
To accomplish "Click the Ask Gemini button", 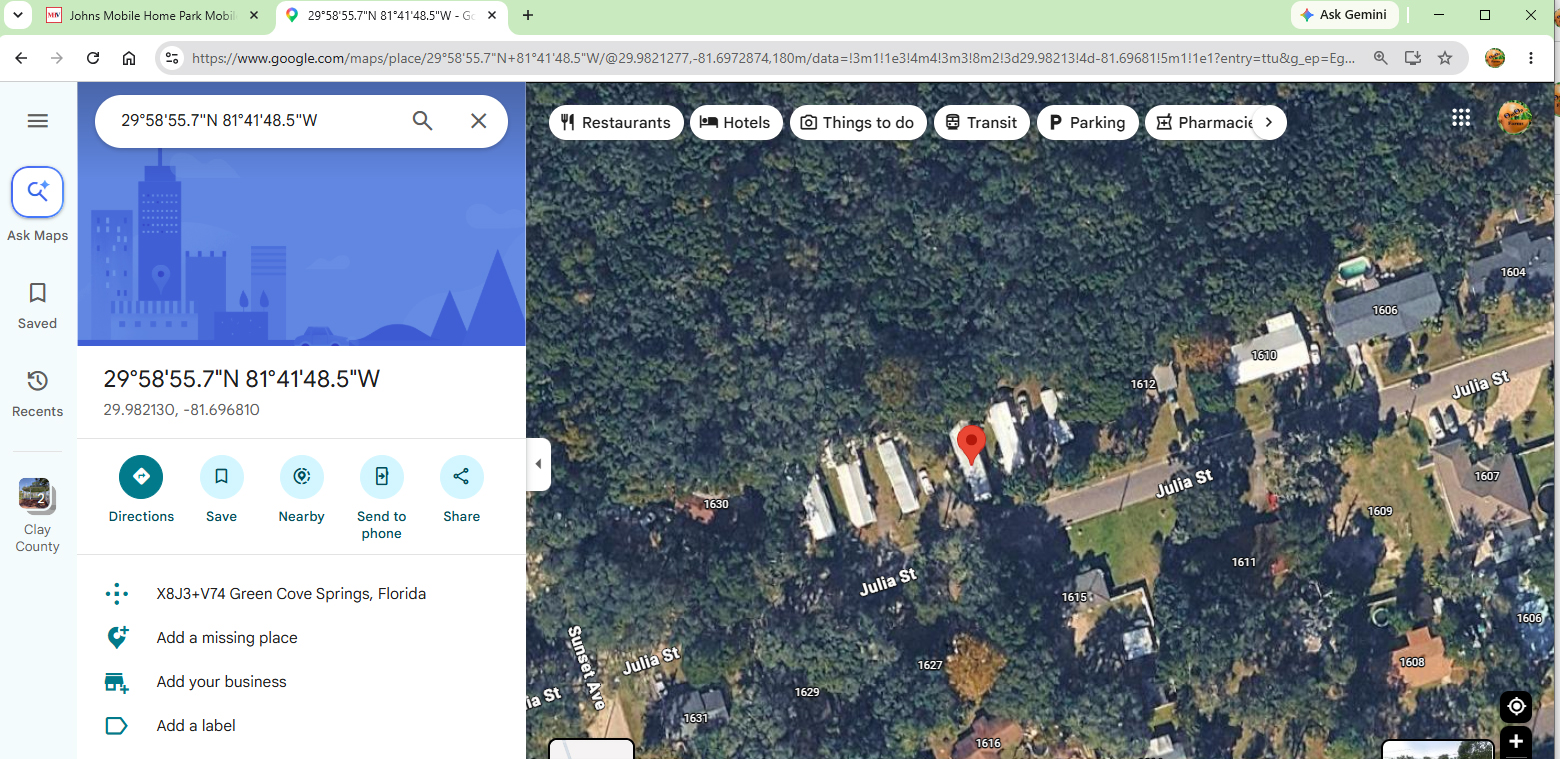I will click(x=1344, y=15).
